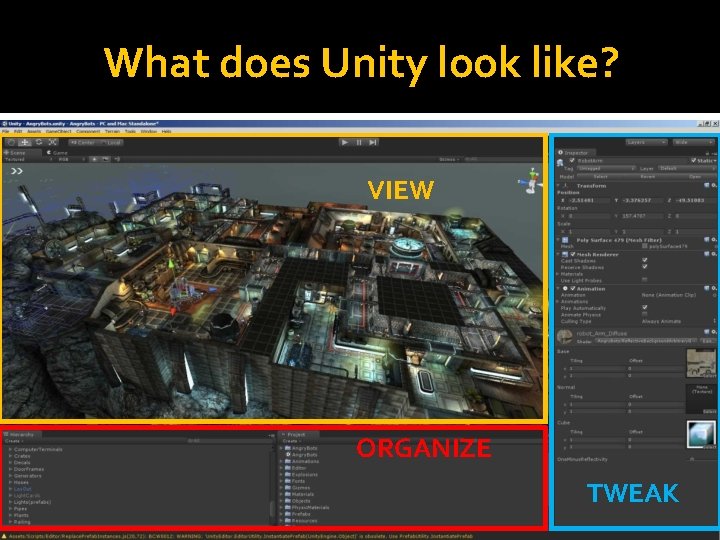Open the File menu
This screenshot has width=720, height=540.
point(6,131)
